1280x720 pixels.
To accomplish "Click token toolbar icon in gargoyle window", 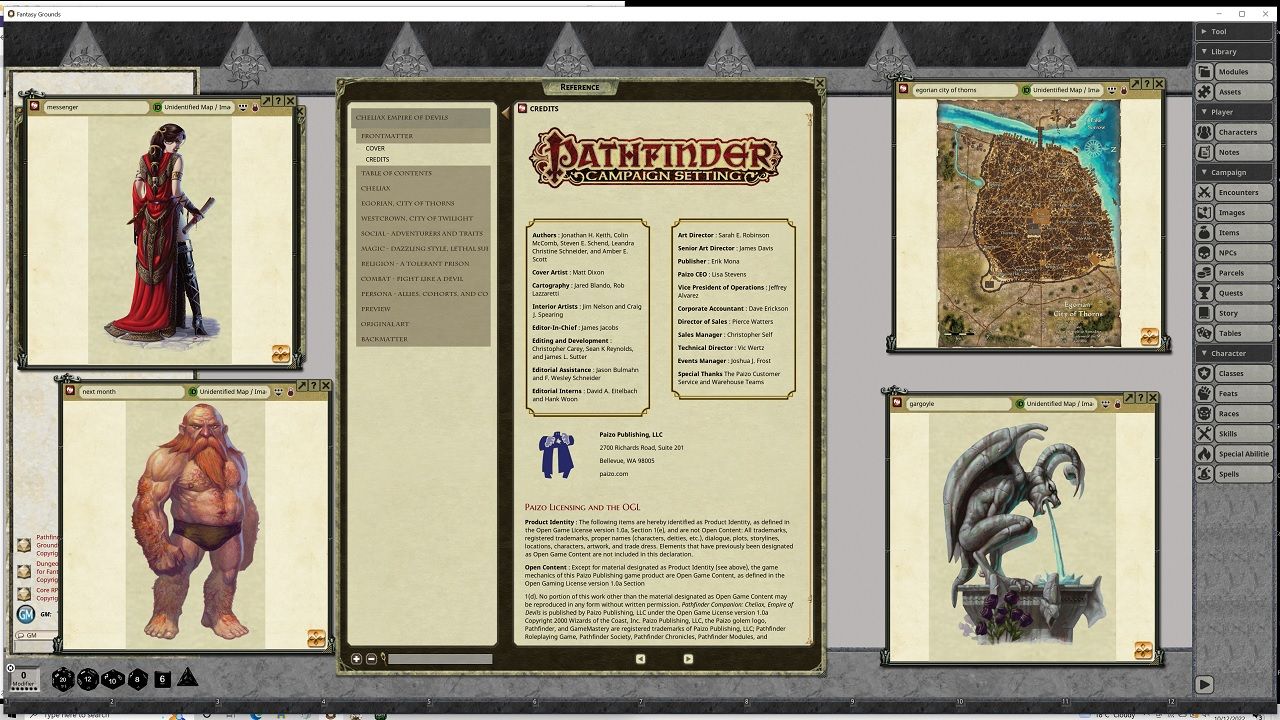I will click(1143, 651).
